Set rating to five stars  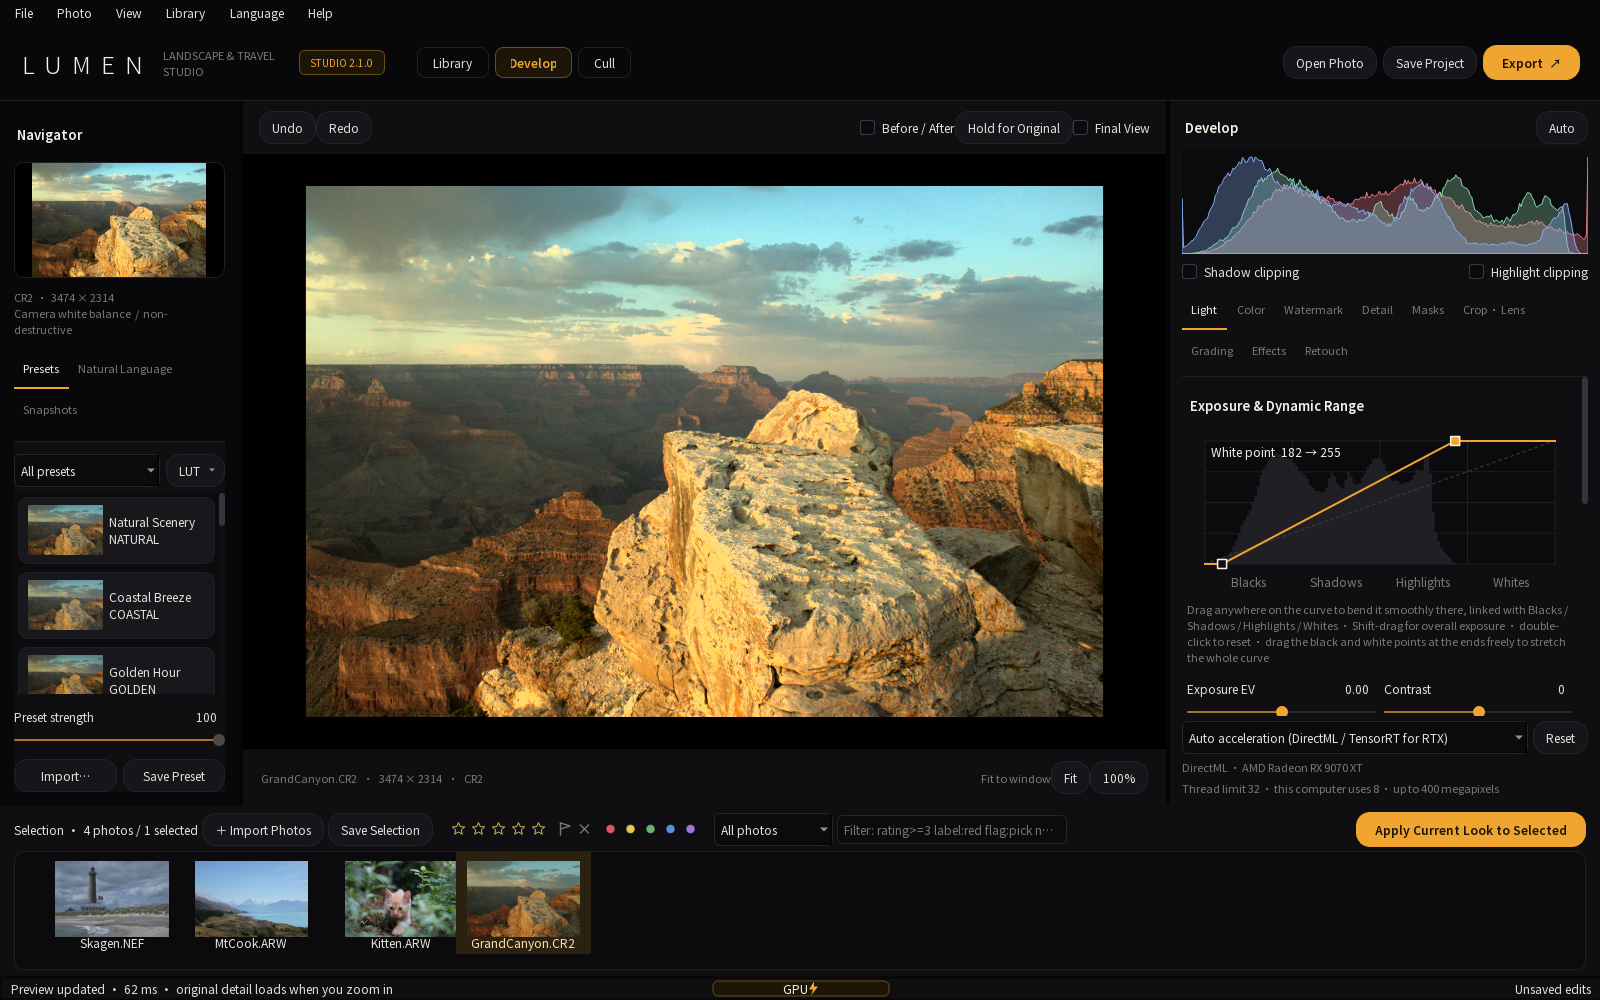click(x=538, y=829)
